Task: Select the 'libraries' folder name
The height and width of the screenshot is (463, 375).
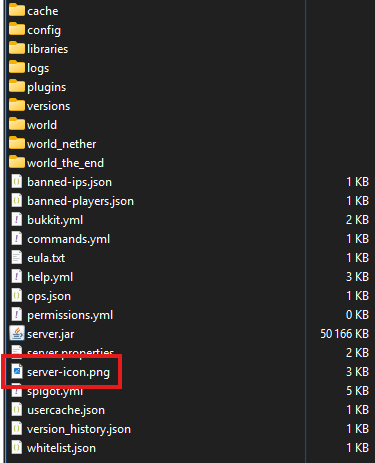Action: click(x=48, y=49)
